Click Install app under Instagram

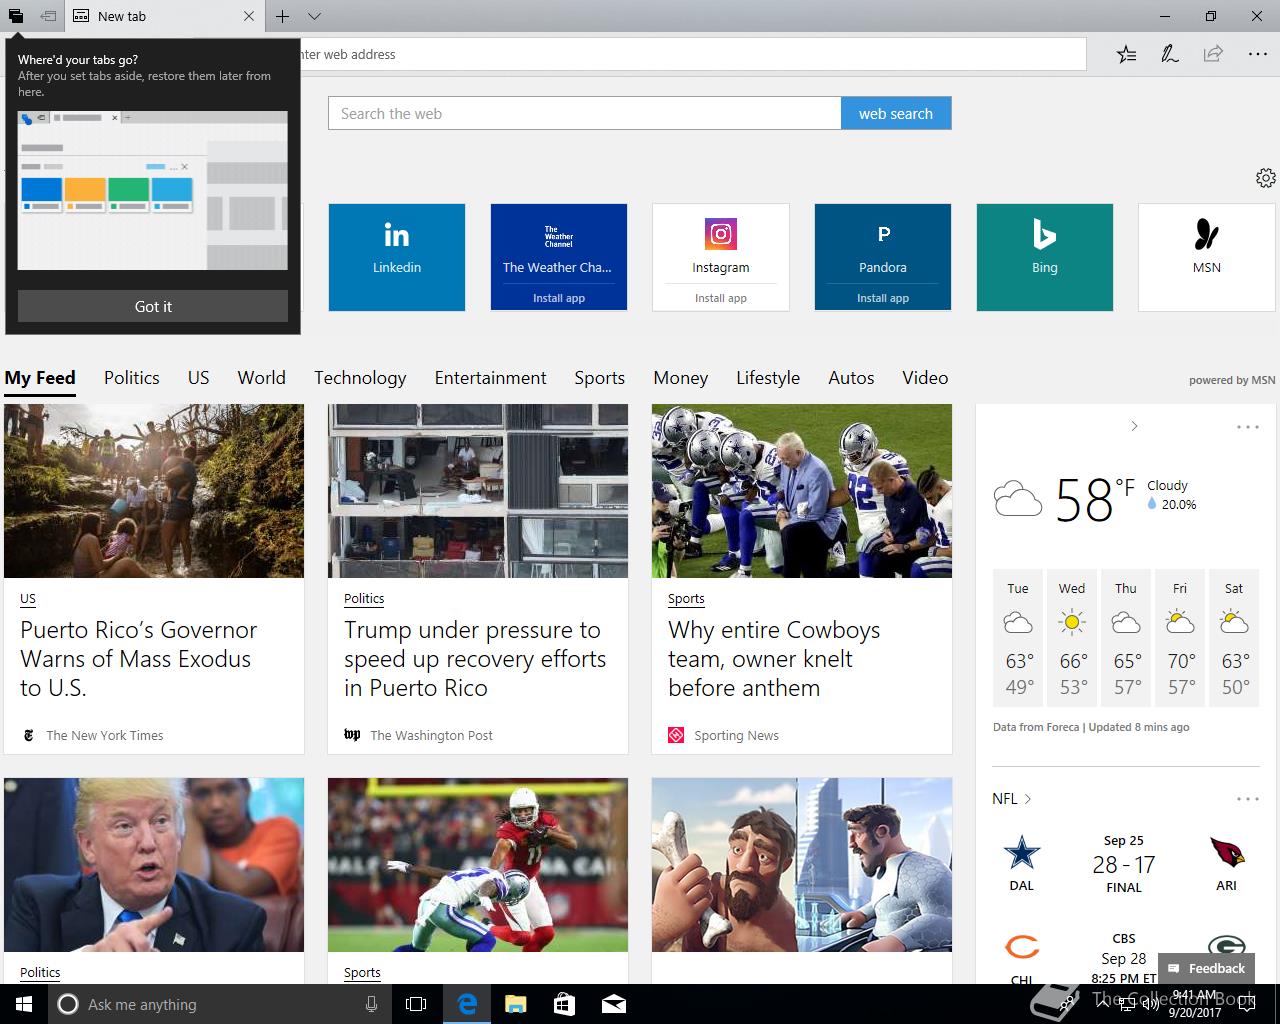click(x=721, y=298)
